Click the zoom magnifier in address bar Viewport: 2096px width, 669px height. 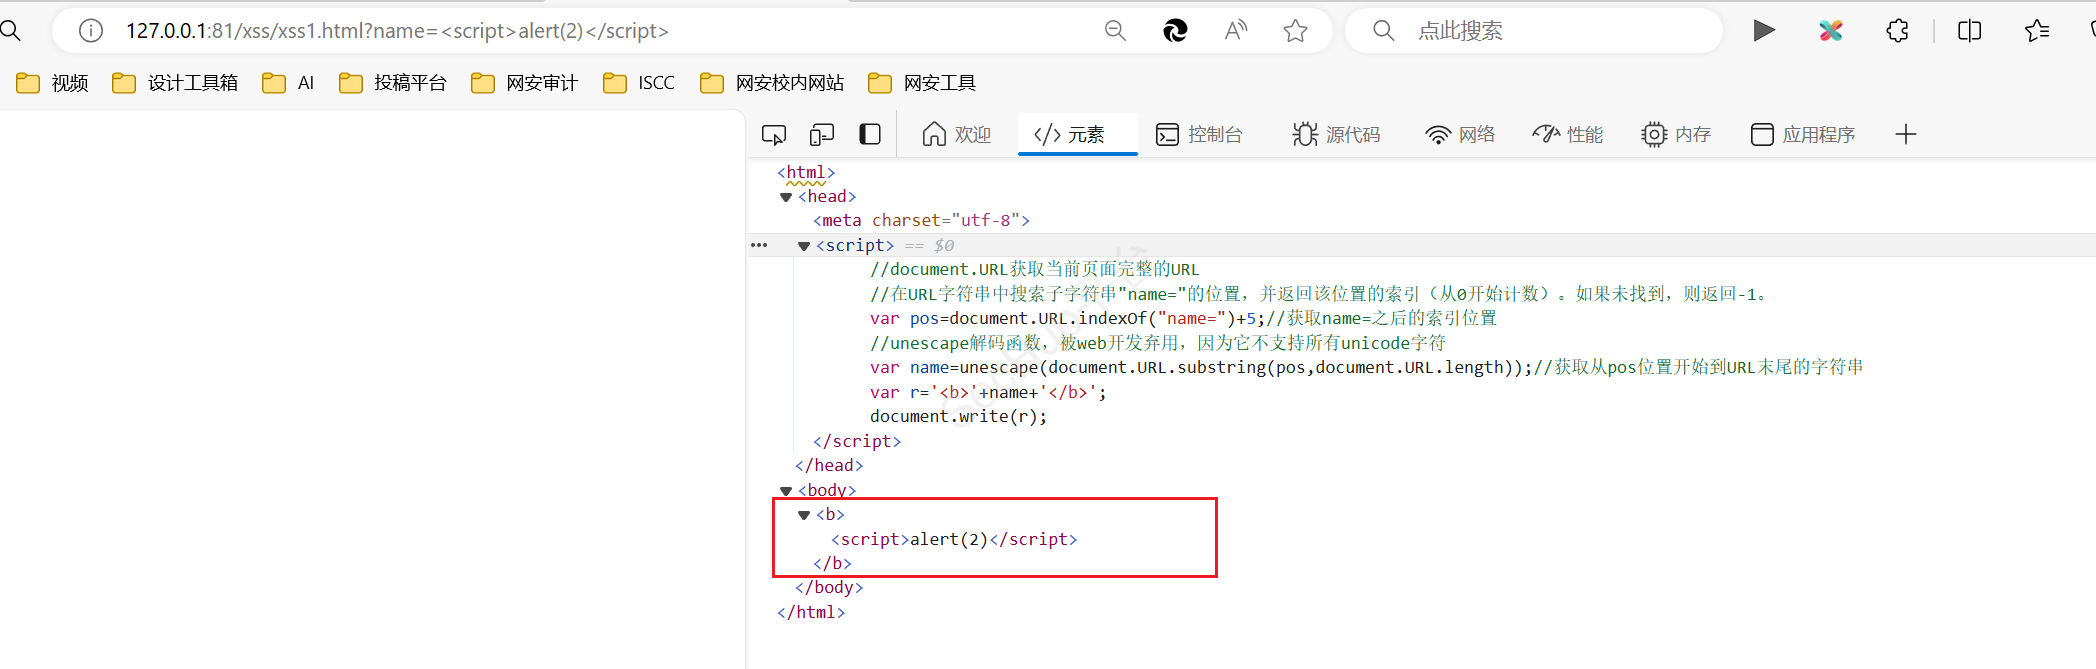coord(1115,31)
